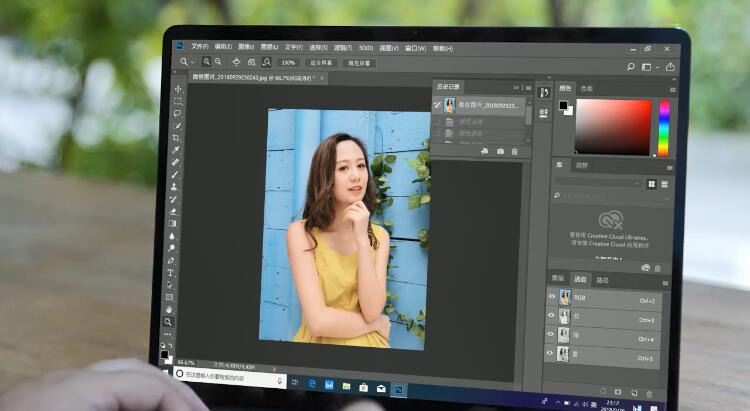Viewport: 750px width, 411px height.
Task: Select the Hand tool
Action: point(169,310)
